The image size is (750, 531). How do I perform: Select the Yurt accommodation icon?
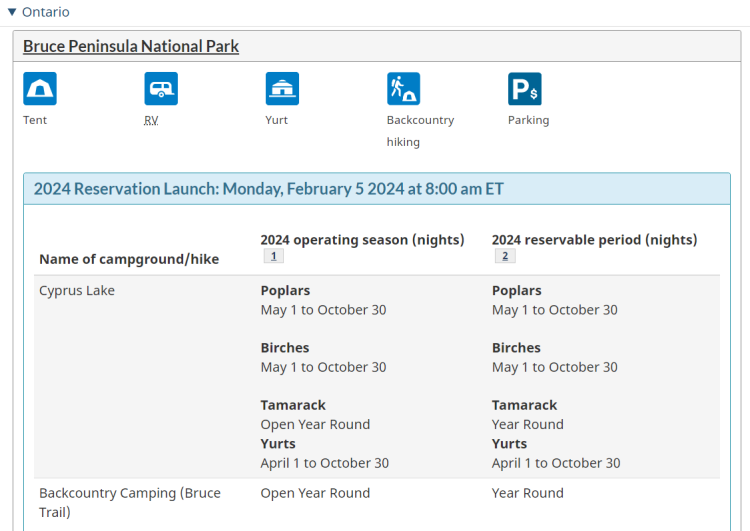(x=282, y=89)
